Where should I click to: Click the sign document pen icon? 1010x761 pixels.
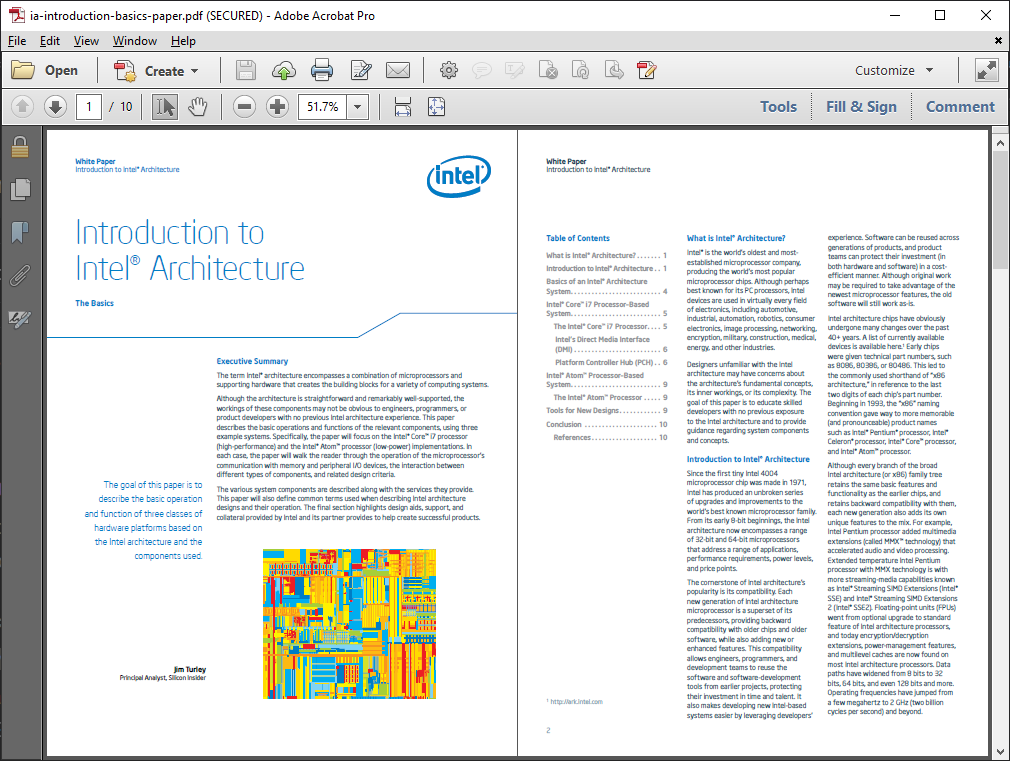(646, 70)
